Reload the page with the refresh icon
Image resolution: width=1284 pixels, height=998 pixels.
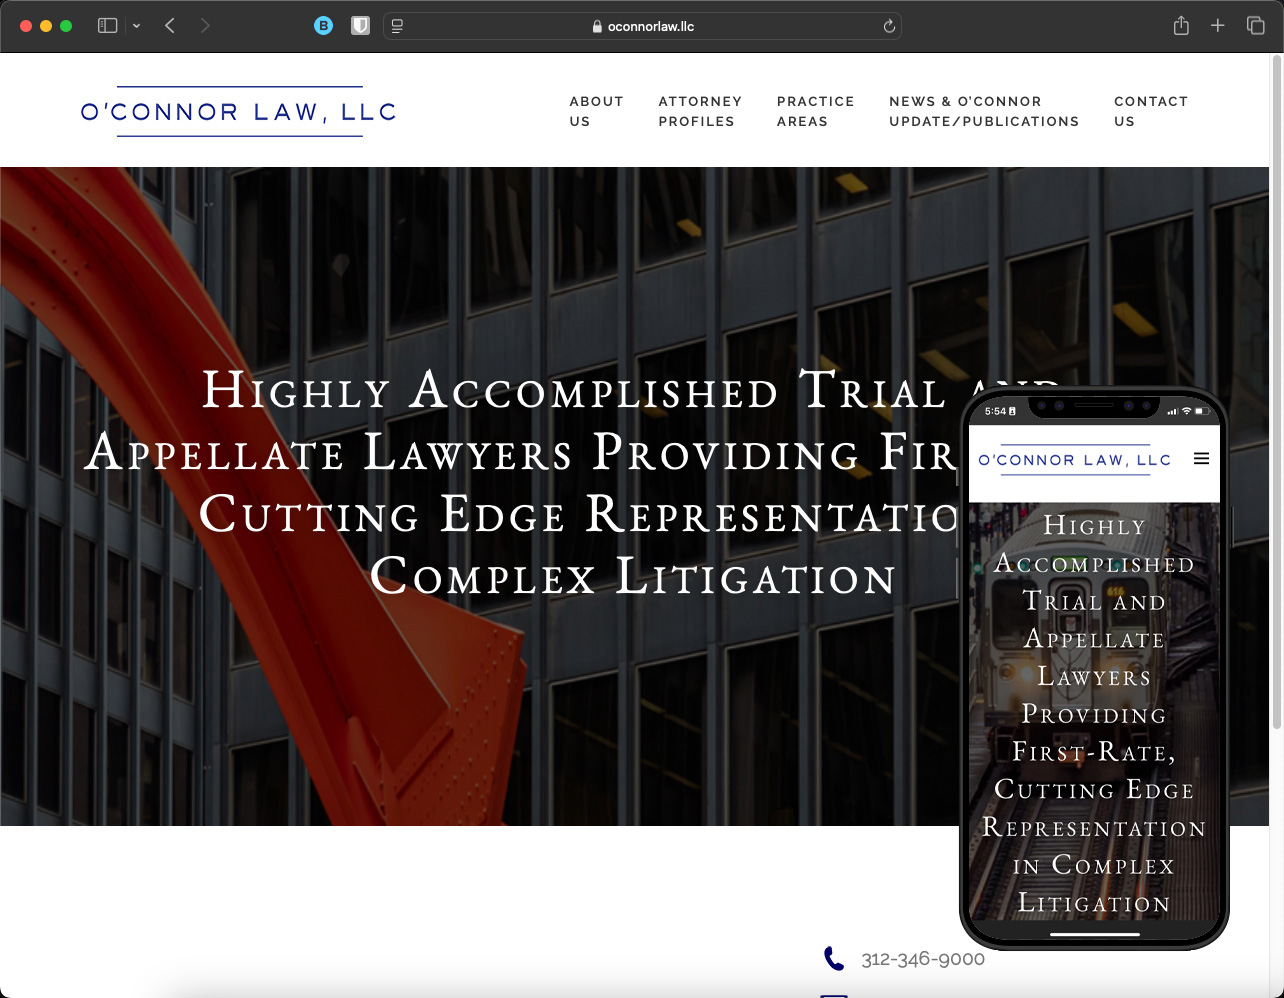coord(888,27)
